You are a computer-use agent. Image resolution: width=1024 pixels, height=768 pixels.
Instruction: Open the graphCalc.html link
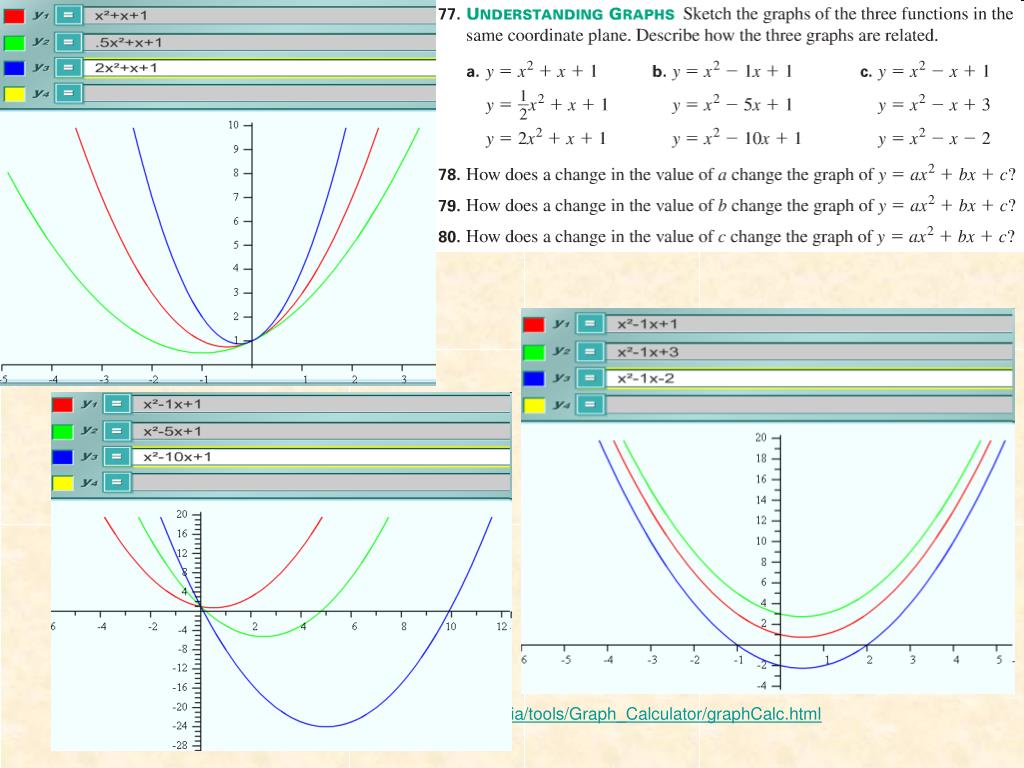coord(666,714)
